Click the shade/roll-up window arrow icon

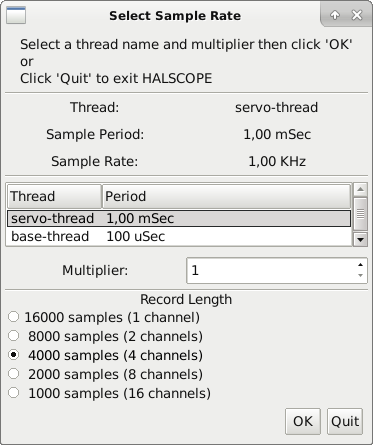tap(335, 15)
